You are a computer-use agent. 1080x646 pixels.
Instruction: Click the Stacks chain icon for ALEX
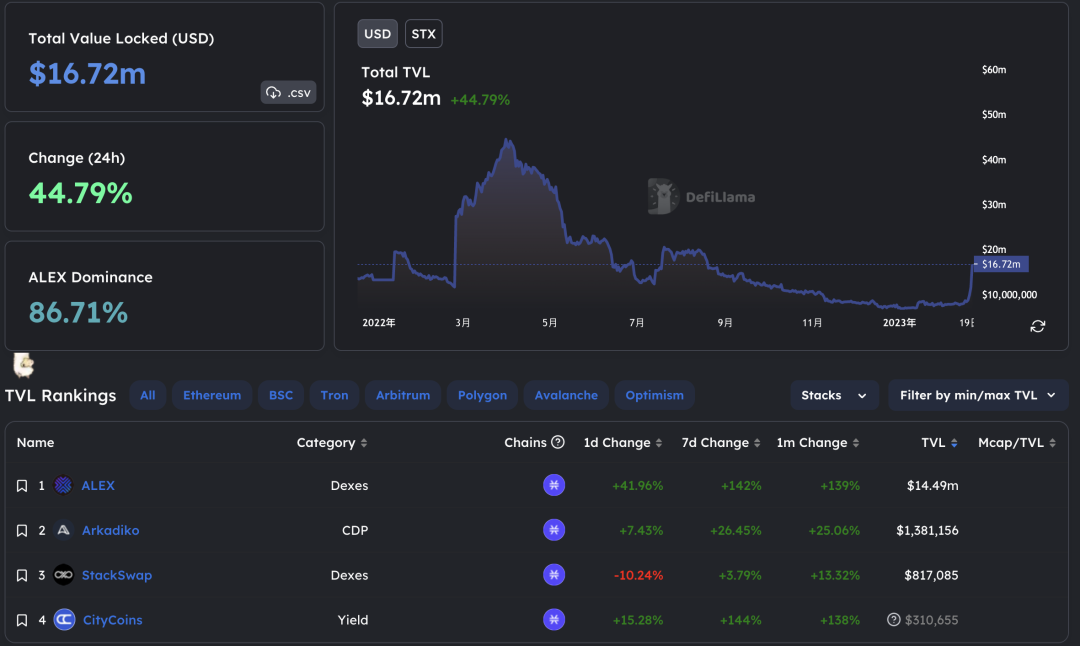coord(554,486)
